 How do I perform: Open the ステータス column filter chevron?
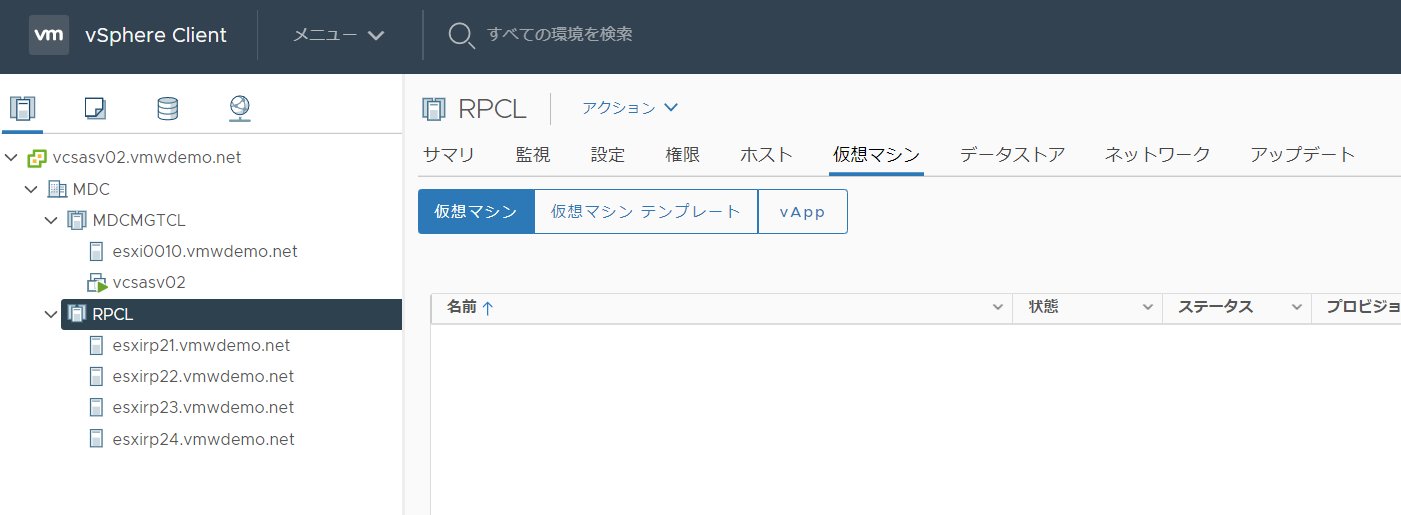pyautogui.click(x=1297, y=308)
